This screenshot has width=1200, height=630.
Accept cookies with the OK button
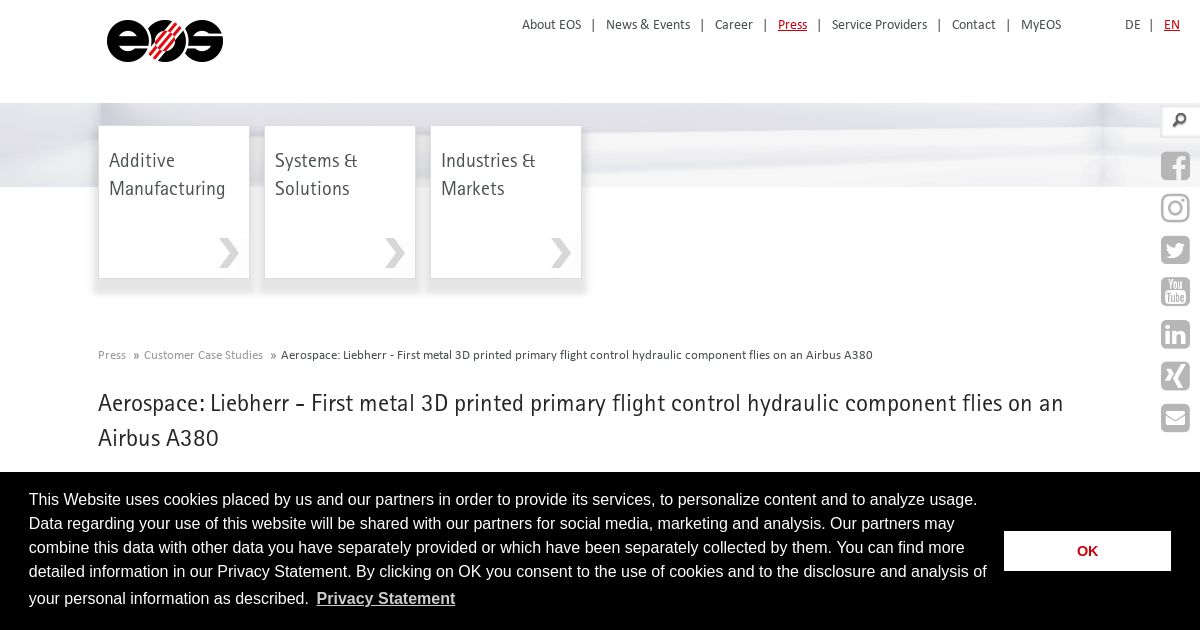click(1087, 551)
